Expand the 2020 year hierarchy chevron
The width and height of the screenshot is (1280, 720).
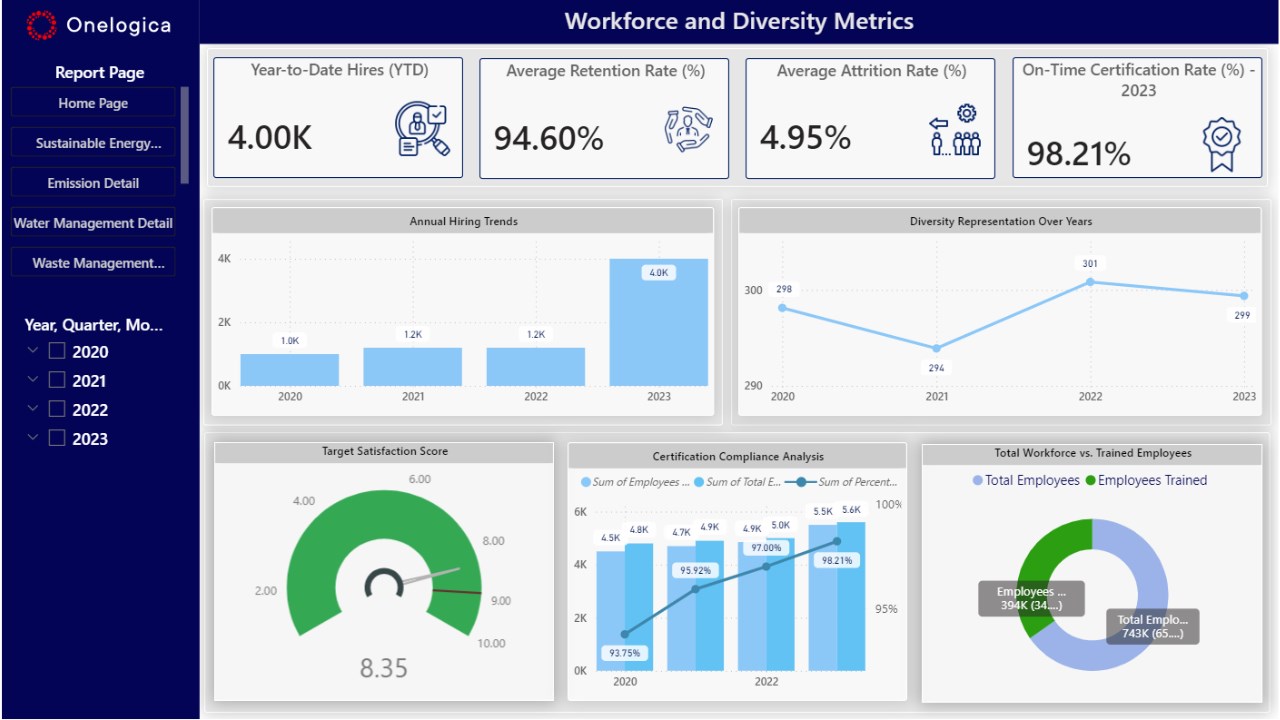[33, 351]
